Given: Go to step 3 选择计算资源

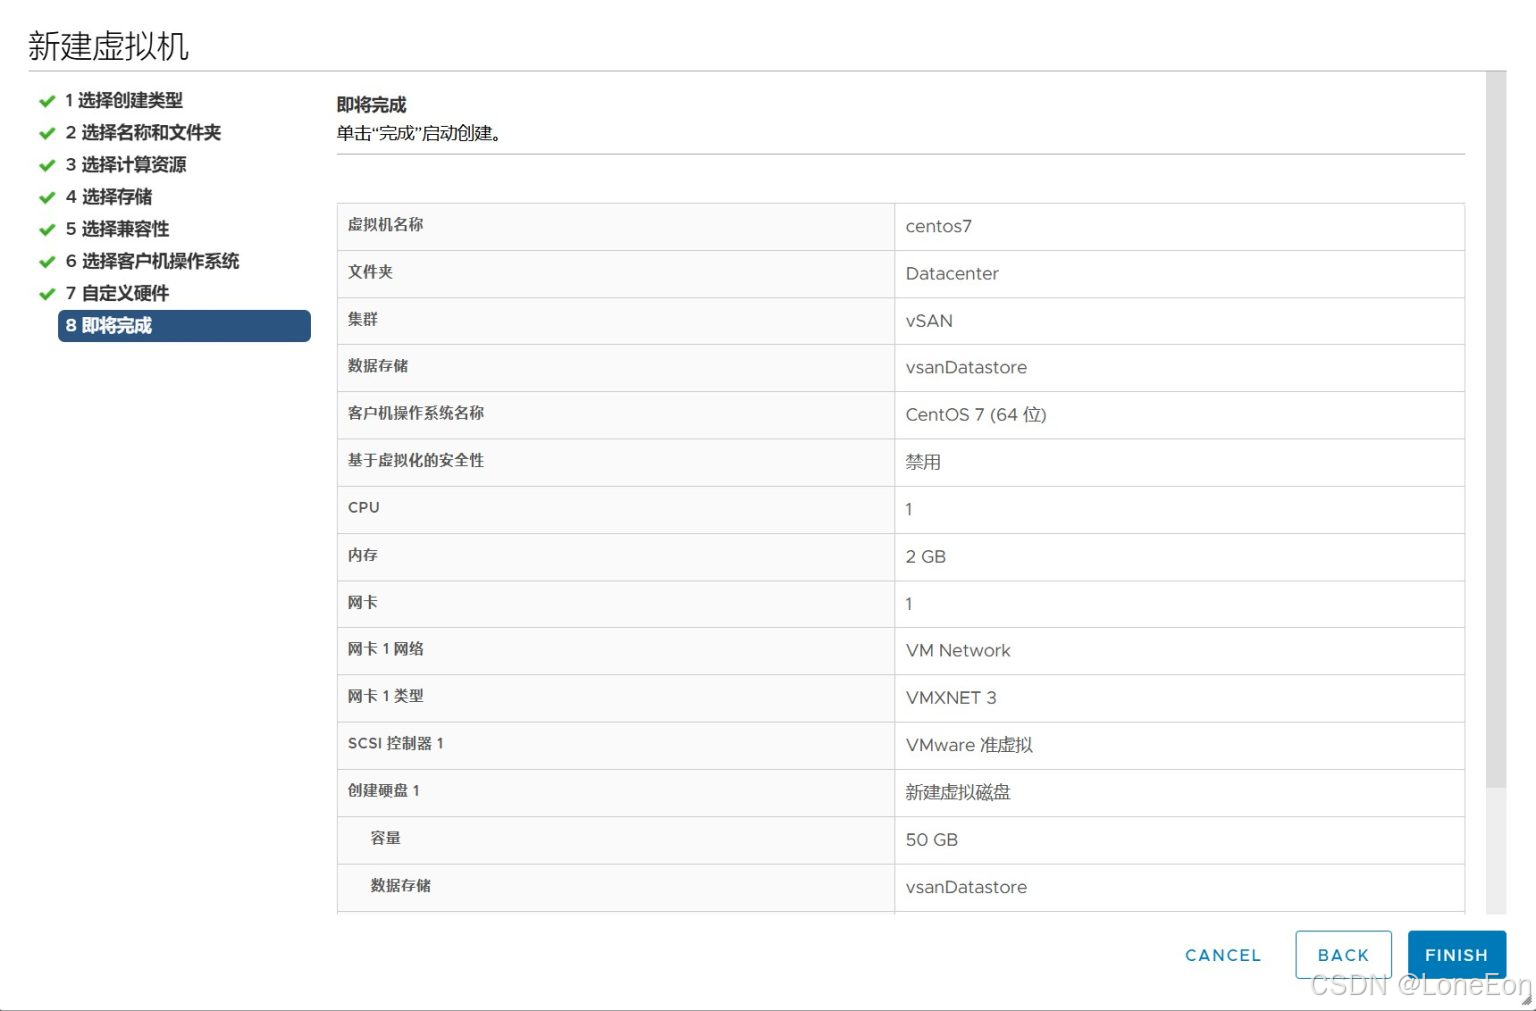Looking at the screenshot, I should [x=126, y=164].
